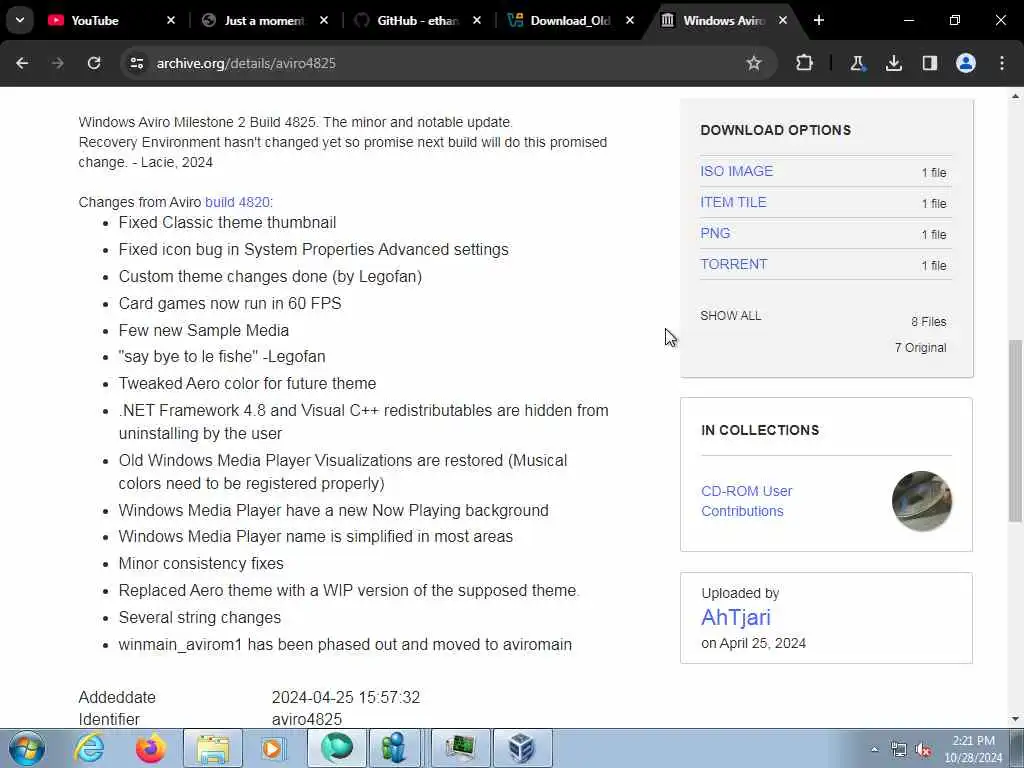
Task: Download the TORRENT file
Action: [733, 264]
